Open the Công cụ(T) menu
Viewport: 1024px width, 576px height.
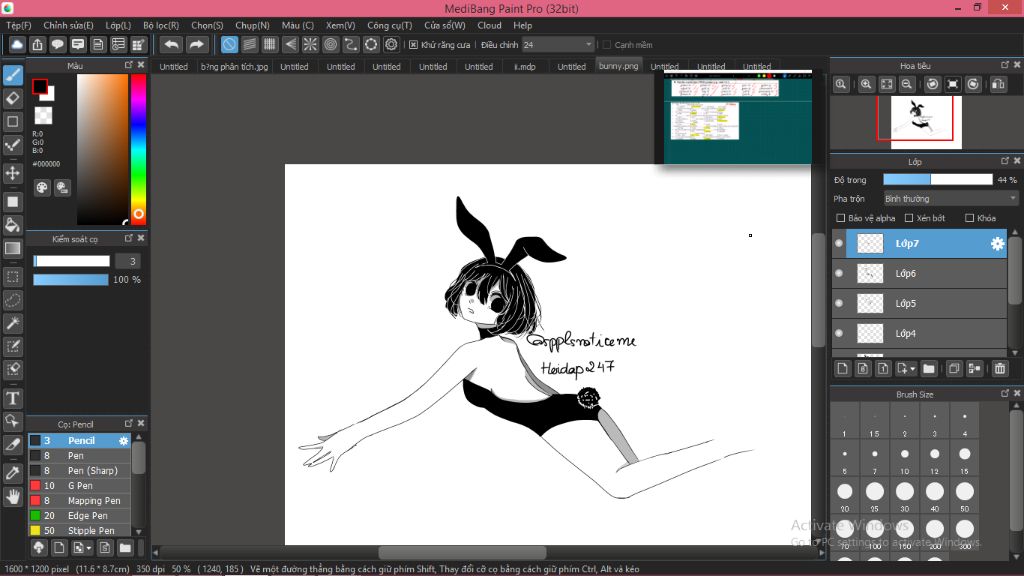click(389, 25)
